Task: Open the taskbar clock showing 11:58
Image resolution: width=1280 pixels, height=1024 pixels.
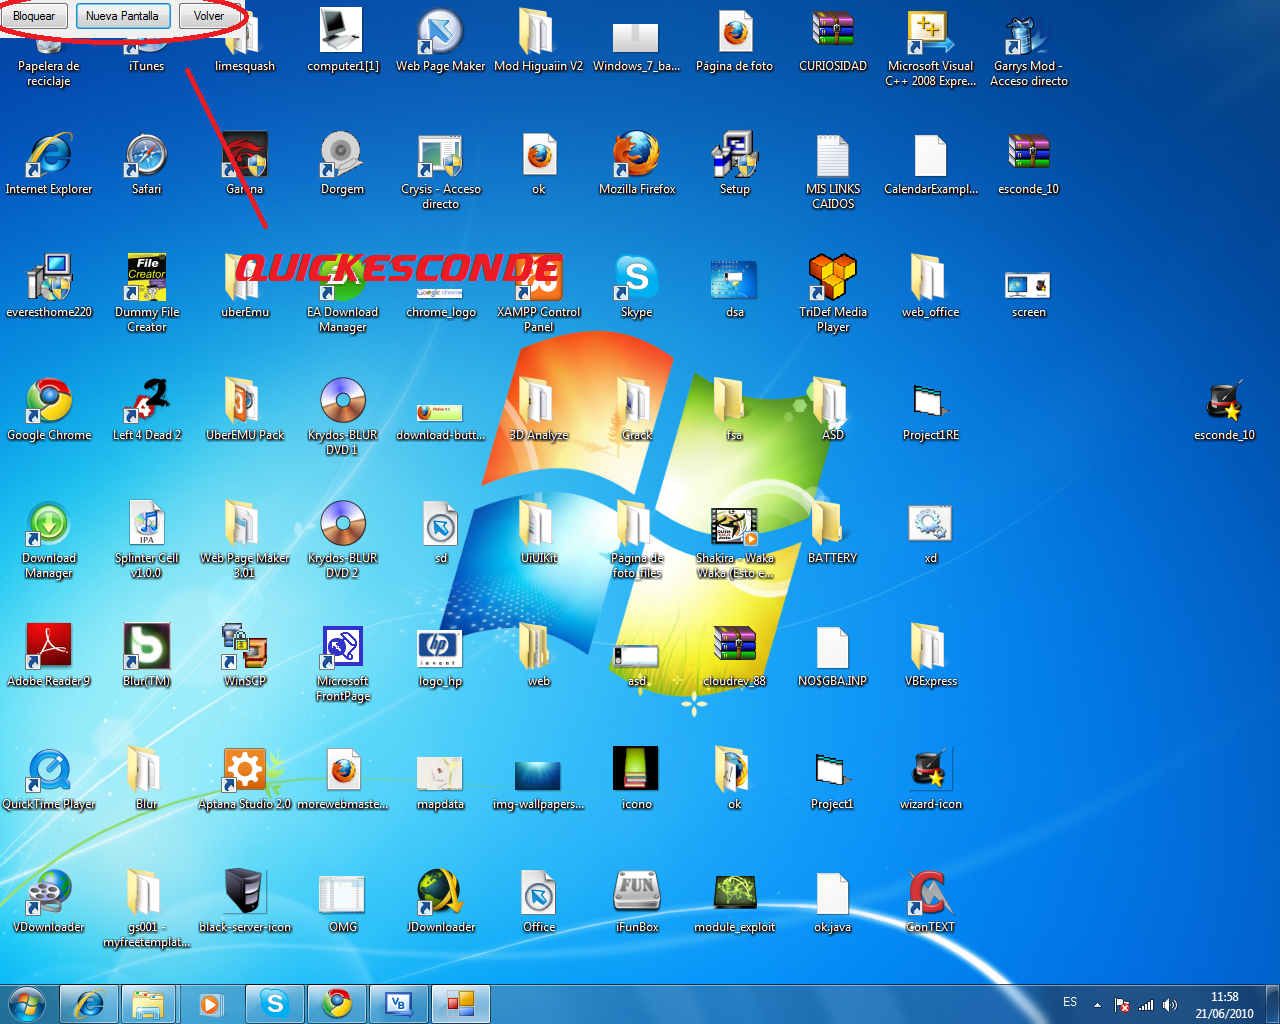Action: pyautogui.click(x=1224, y=1005)
